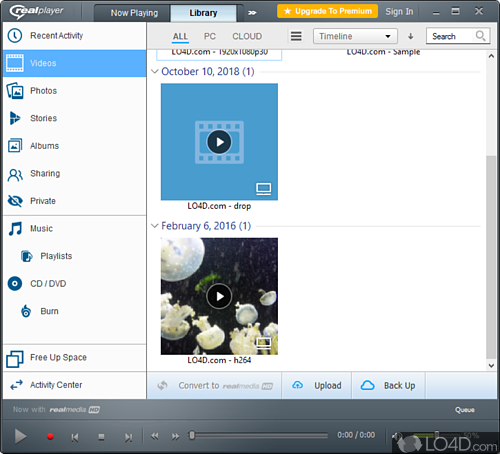
Task: Open the Queue panel
Action: [x=465, y=410]
